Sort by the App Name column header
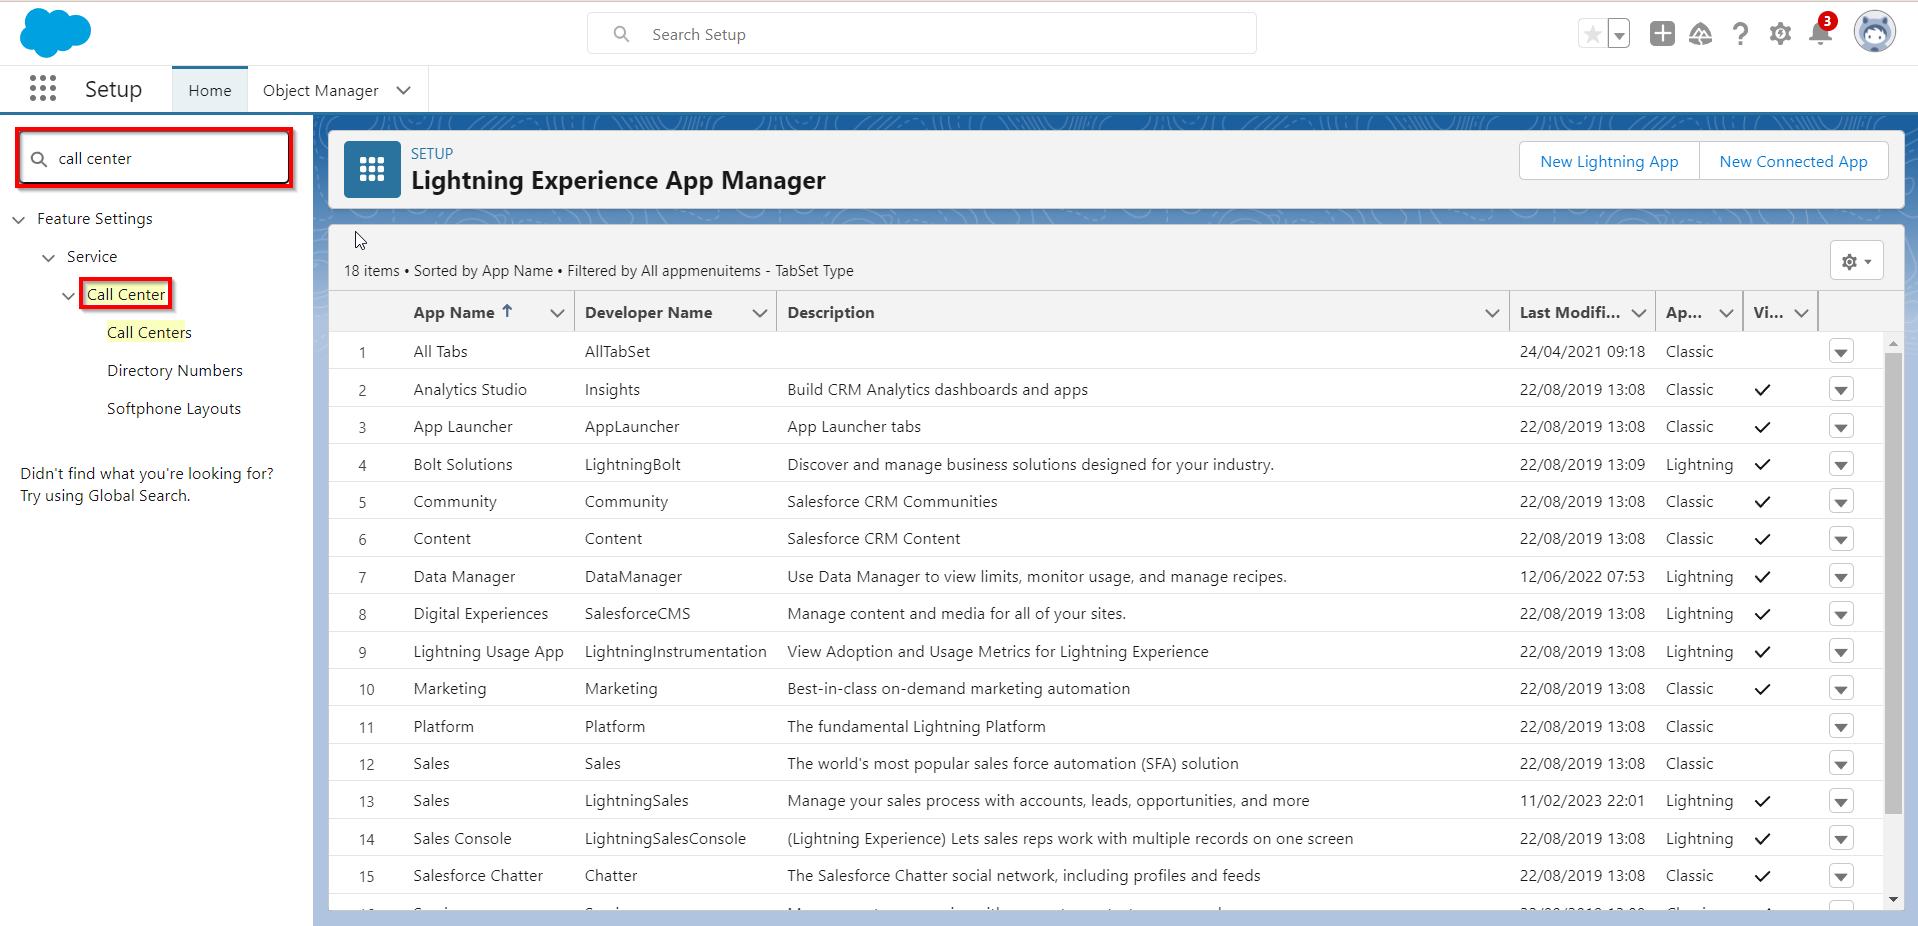The image size is (1918, 926). tap(454, 312)
